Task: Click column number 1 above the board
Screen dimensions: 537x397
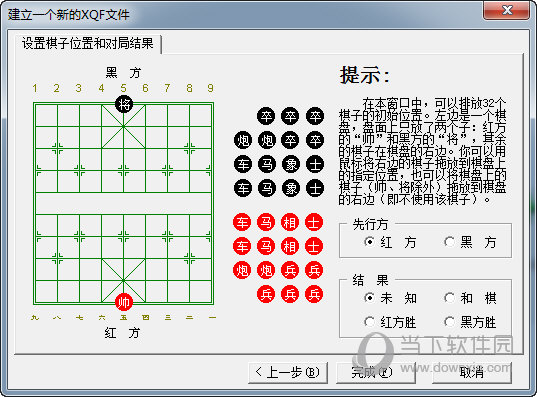Action: tap(35, 88)
